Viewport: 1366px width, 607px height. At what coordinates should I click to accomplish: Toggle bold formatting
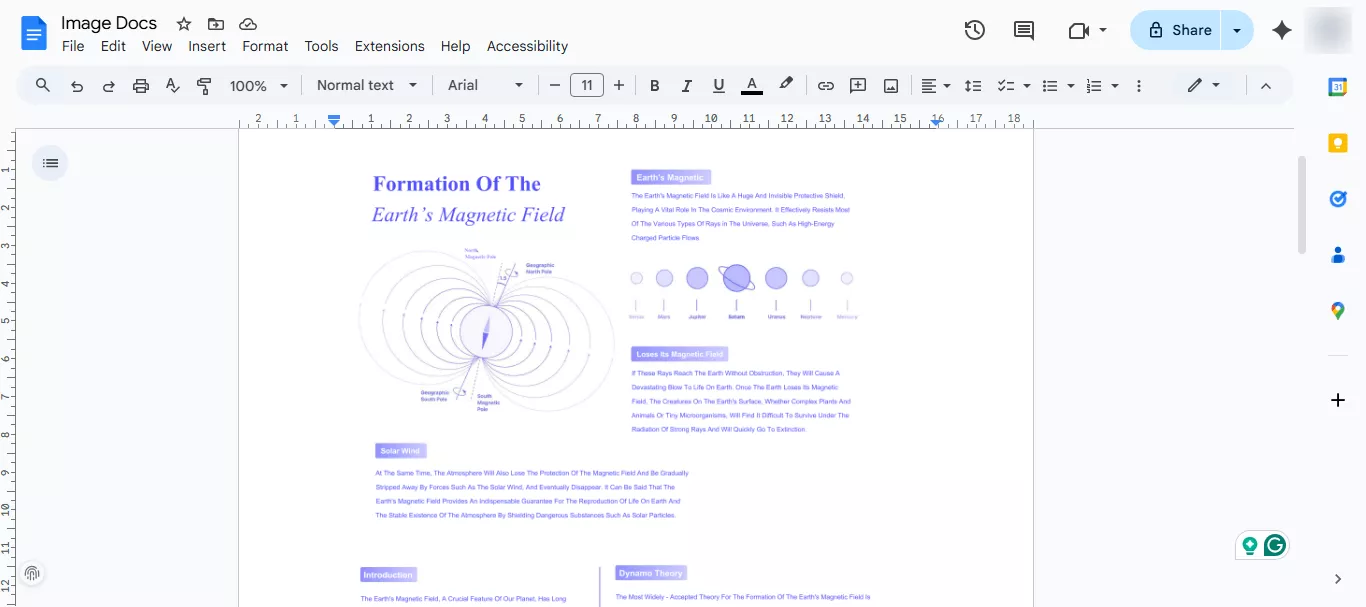coord(654,86)
